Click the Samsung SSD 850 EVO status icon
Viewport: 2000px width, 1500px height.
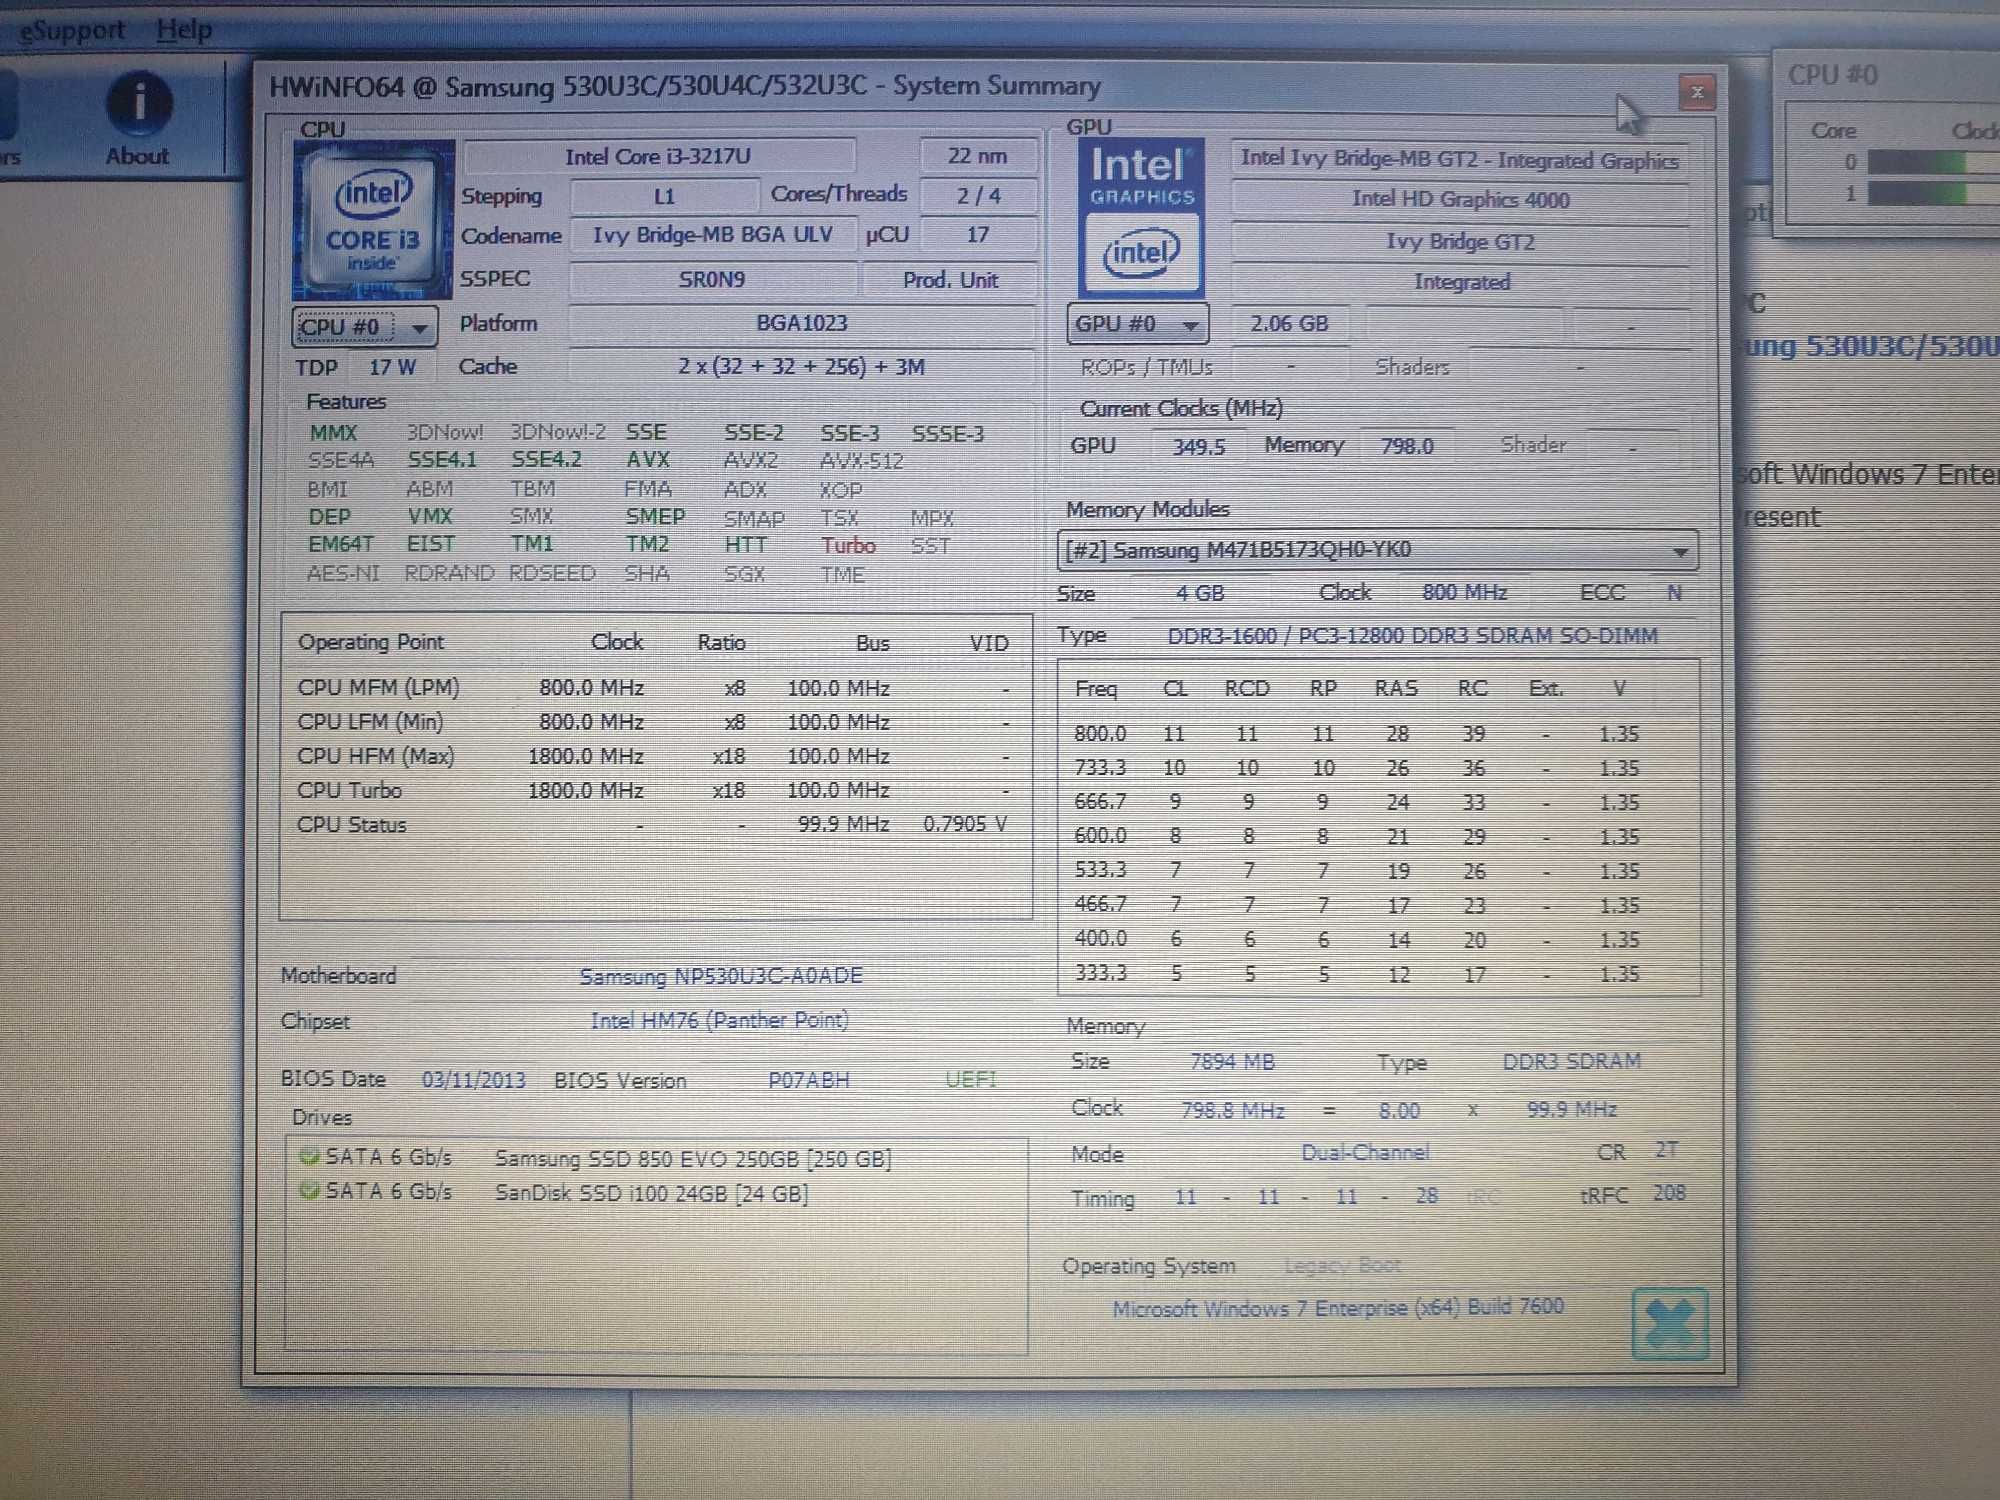point(309,1157)
